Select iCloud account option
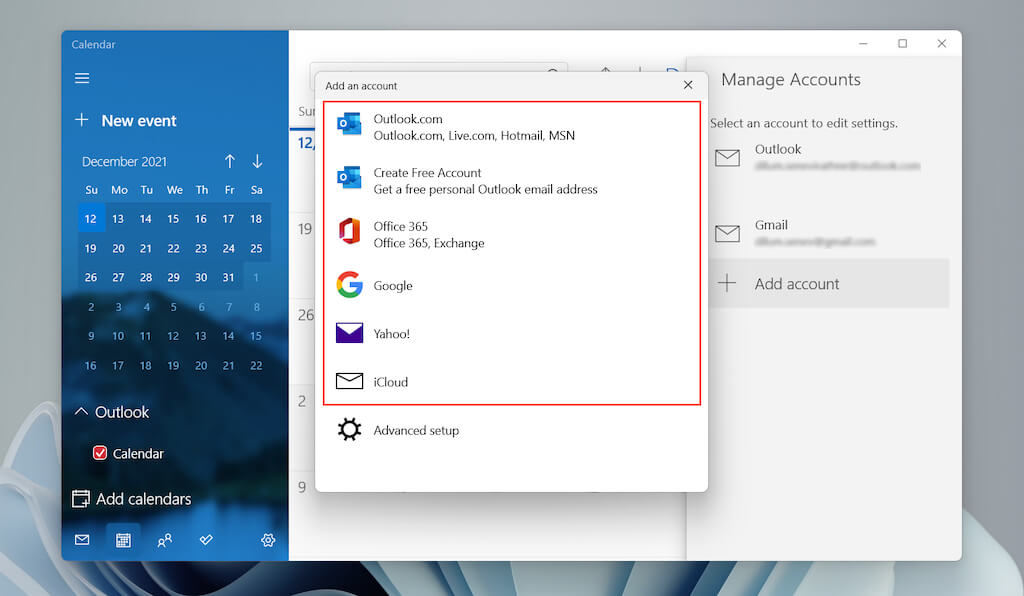 tap(512, 381)
